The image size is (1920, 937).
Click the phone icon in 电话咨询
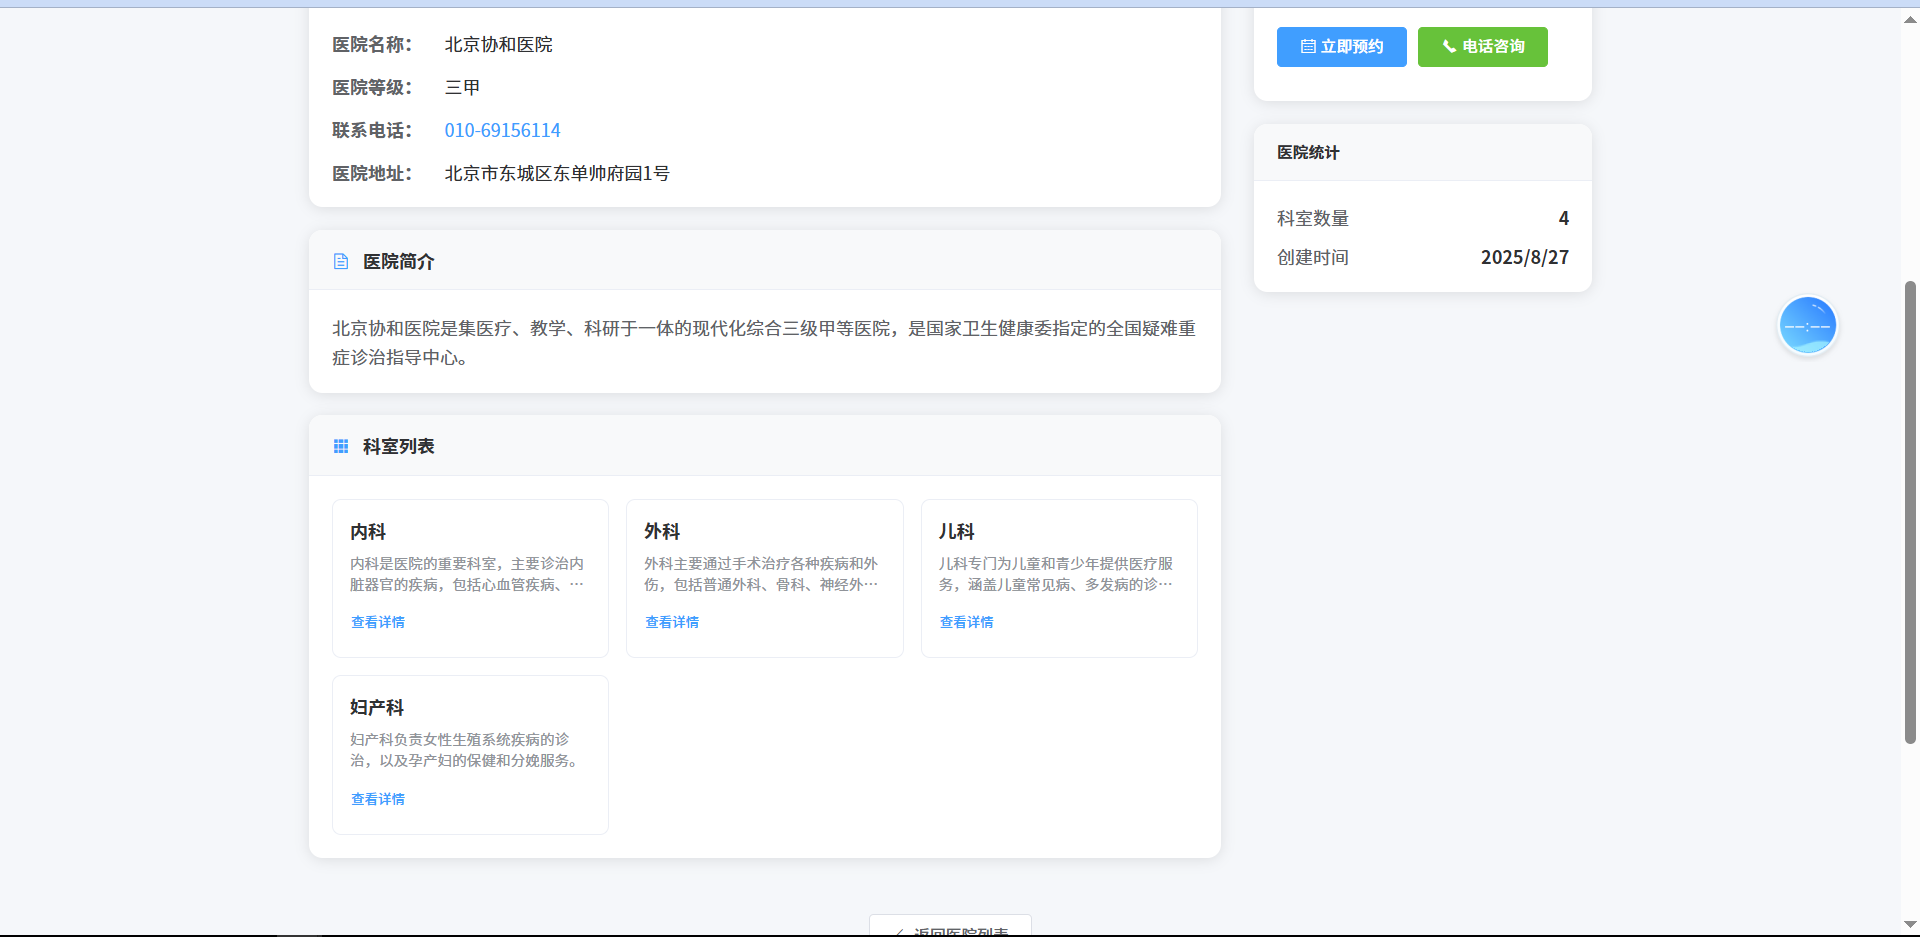(x=1449, y=47)
